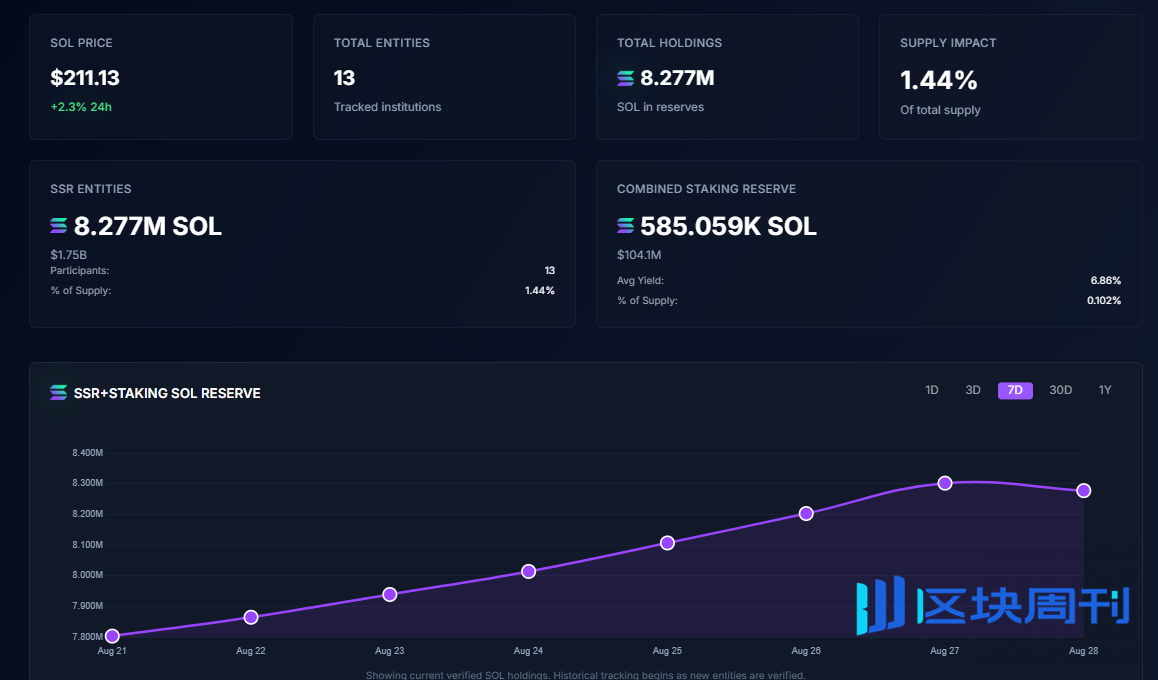
Task: Click the Supply Impact 1.44% card
Action: [x=1010, y=77]
